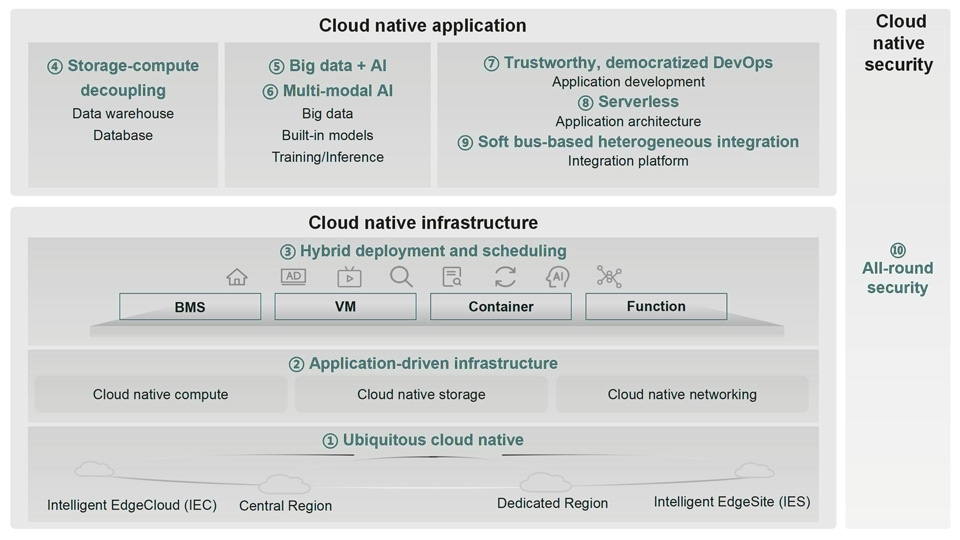Viewport: 960px width, 540px height.
Task: Select the BMS box
Action: coord(190,307)
